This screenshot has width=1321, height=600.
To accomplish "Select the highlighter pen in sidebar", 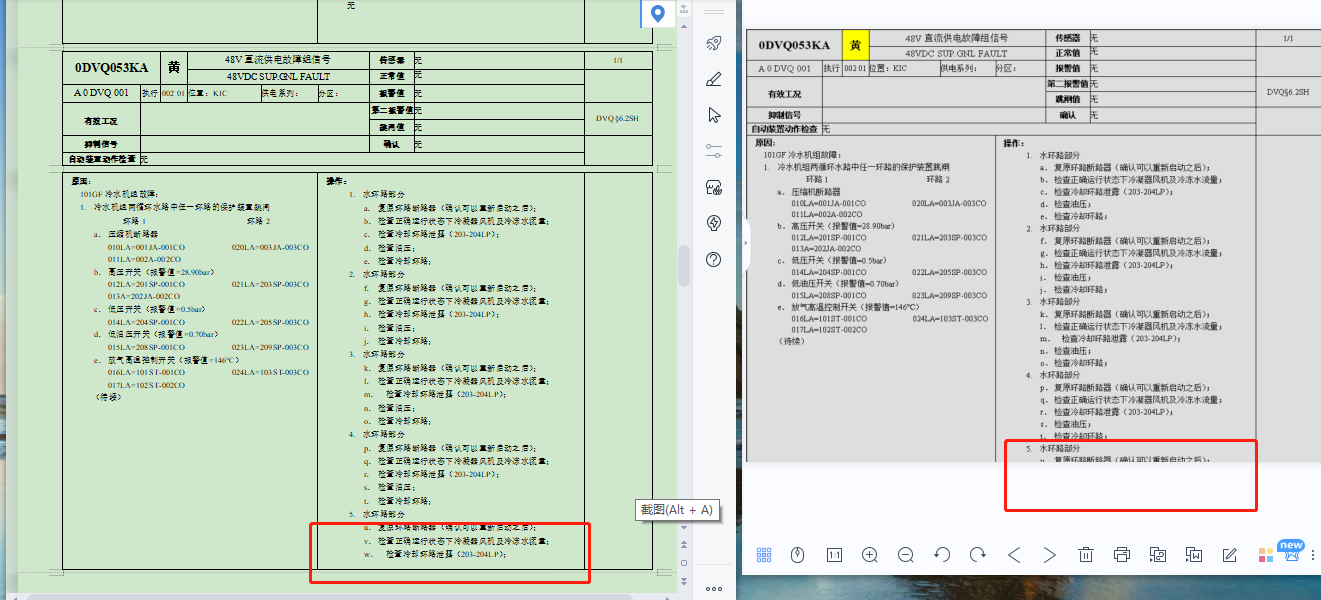I will click(714, 78).
